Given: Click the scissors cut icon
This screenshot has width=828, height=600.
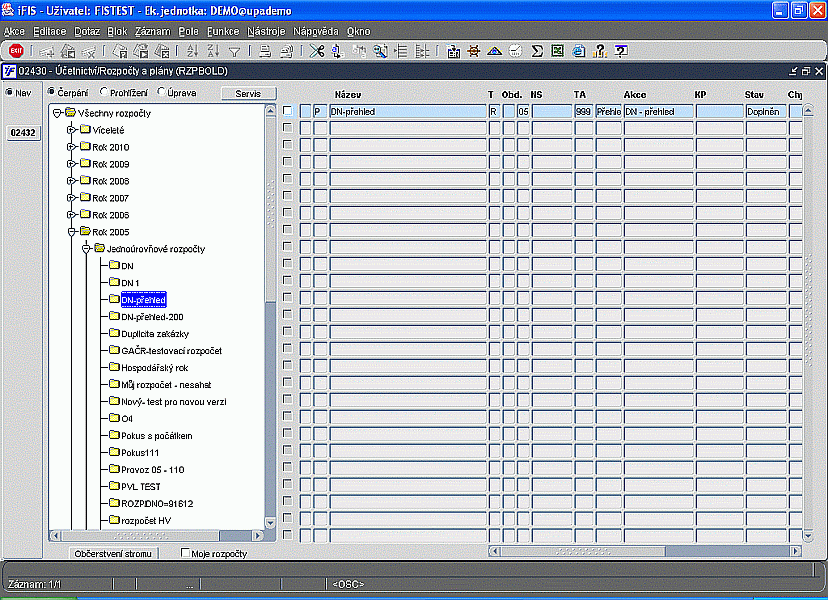Looking at the screenshot, I should tap(317, 51).
